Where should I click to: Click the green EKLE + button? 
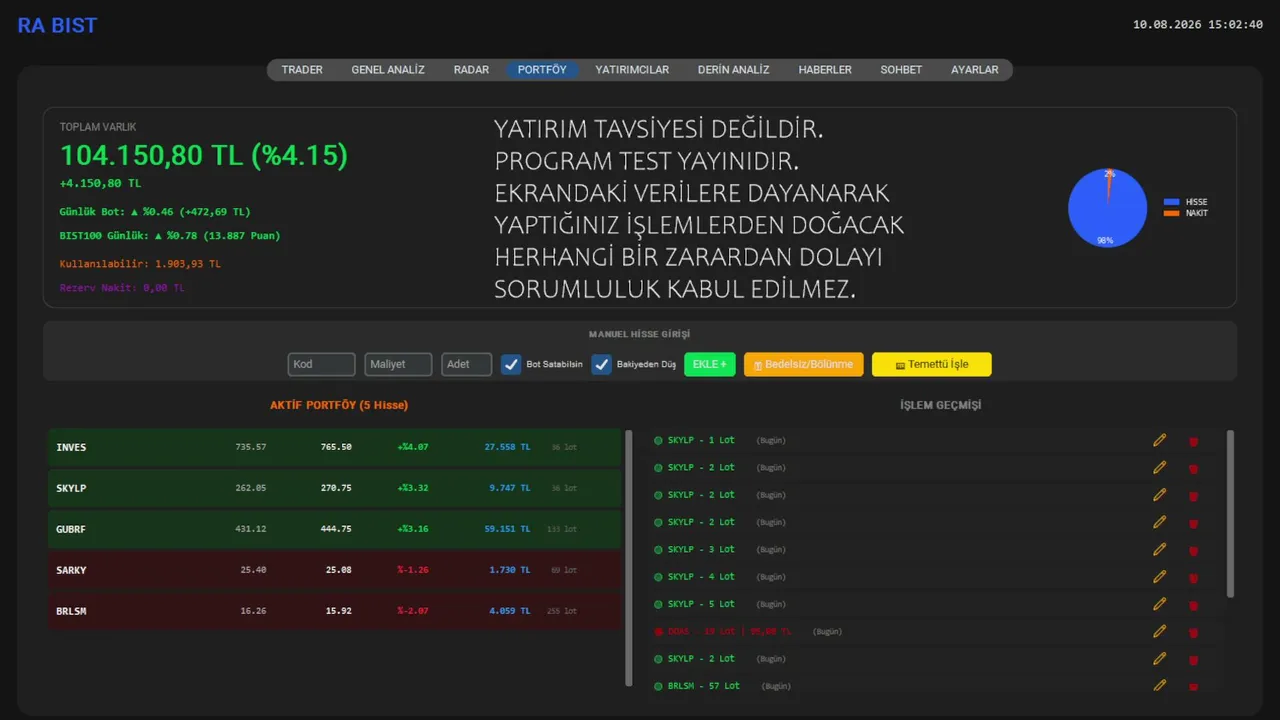tap(710, 364)
